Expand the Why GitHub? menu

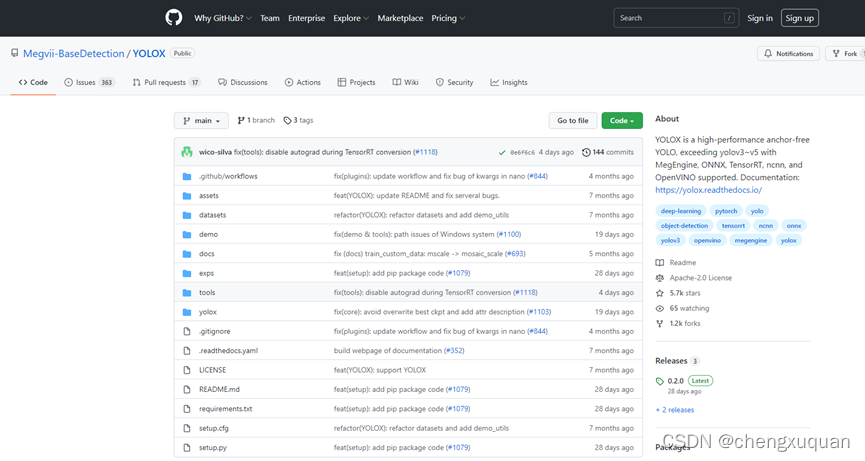[x=223, y=18]
